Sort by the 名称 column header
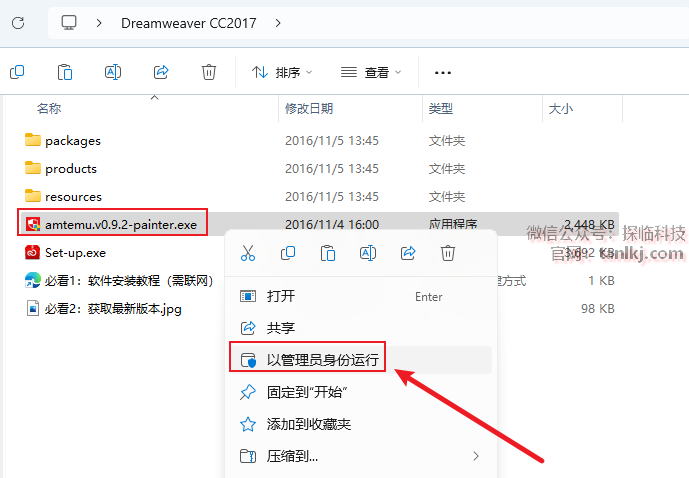 pos(49,108)
